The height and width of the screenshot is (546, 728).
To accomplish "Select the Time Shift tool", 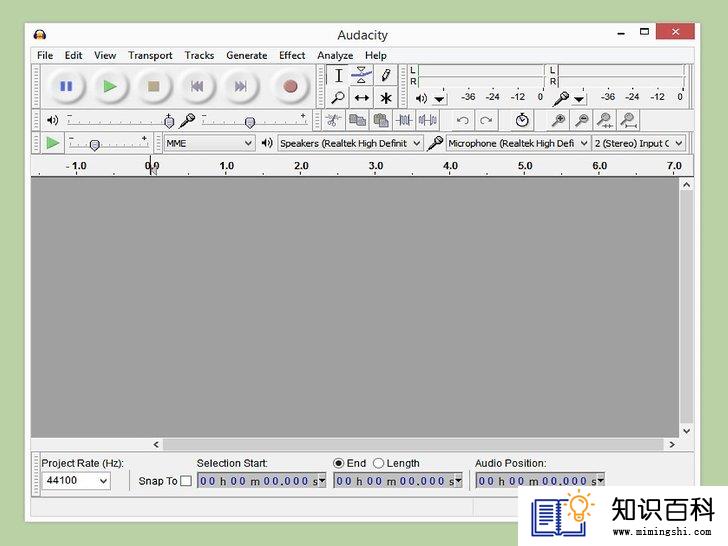I will [x=362, y=98].
